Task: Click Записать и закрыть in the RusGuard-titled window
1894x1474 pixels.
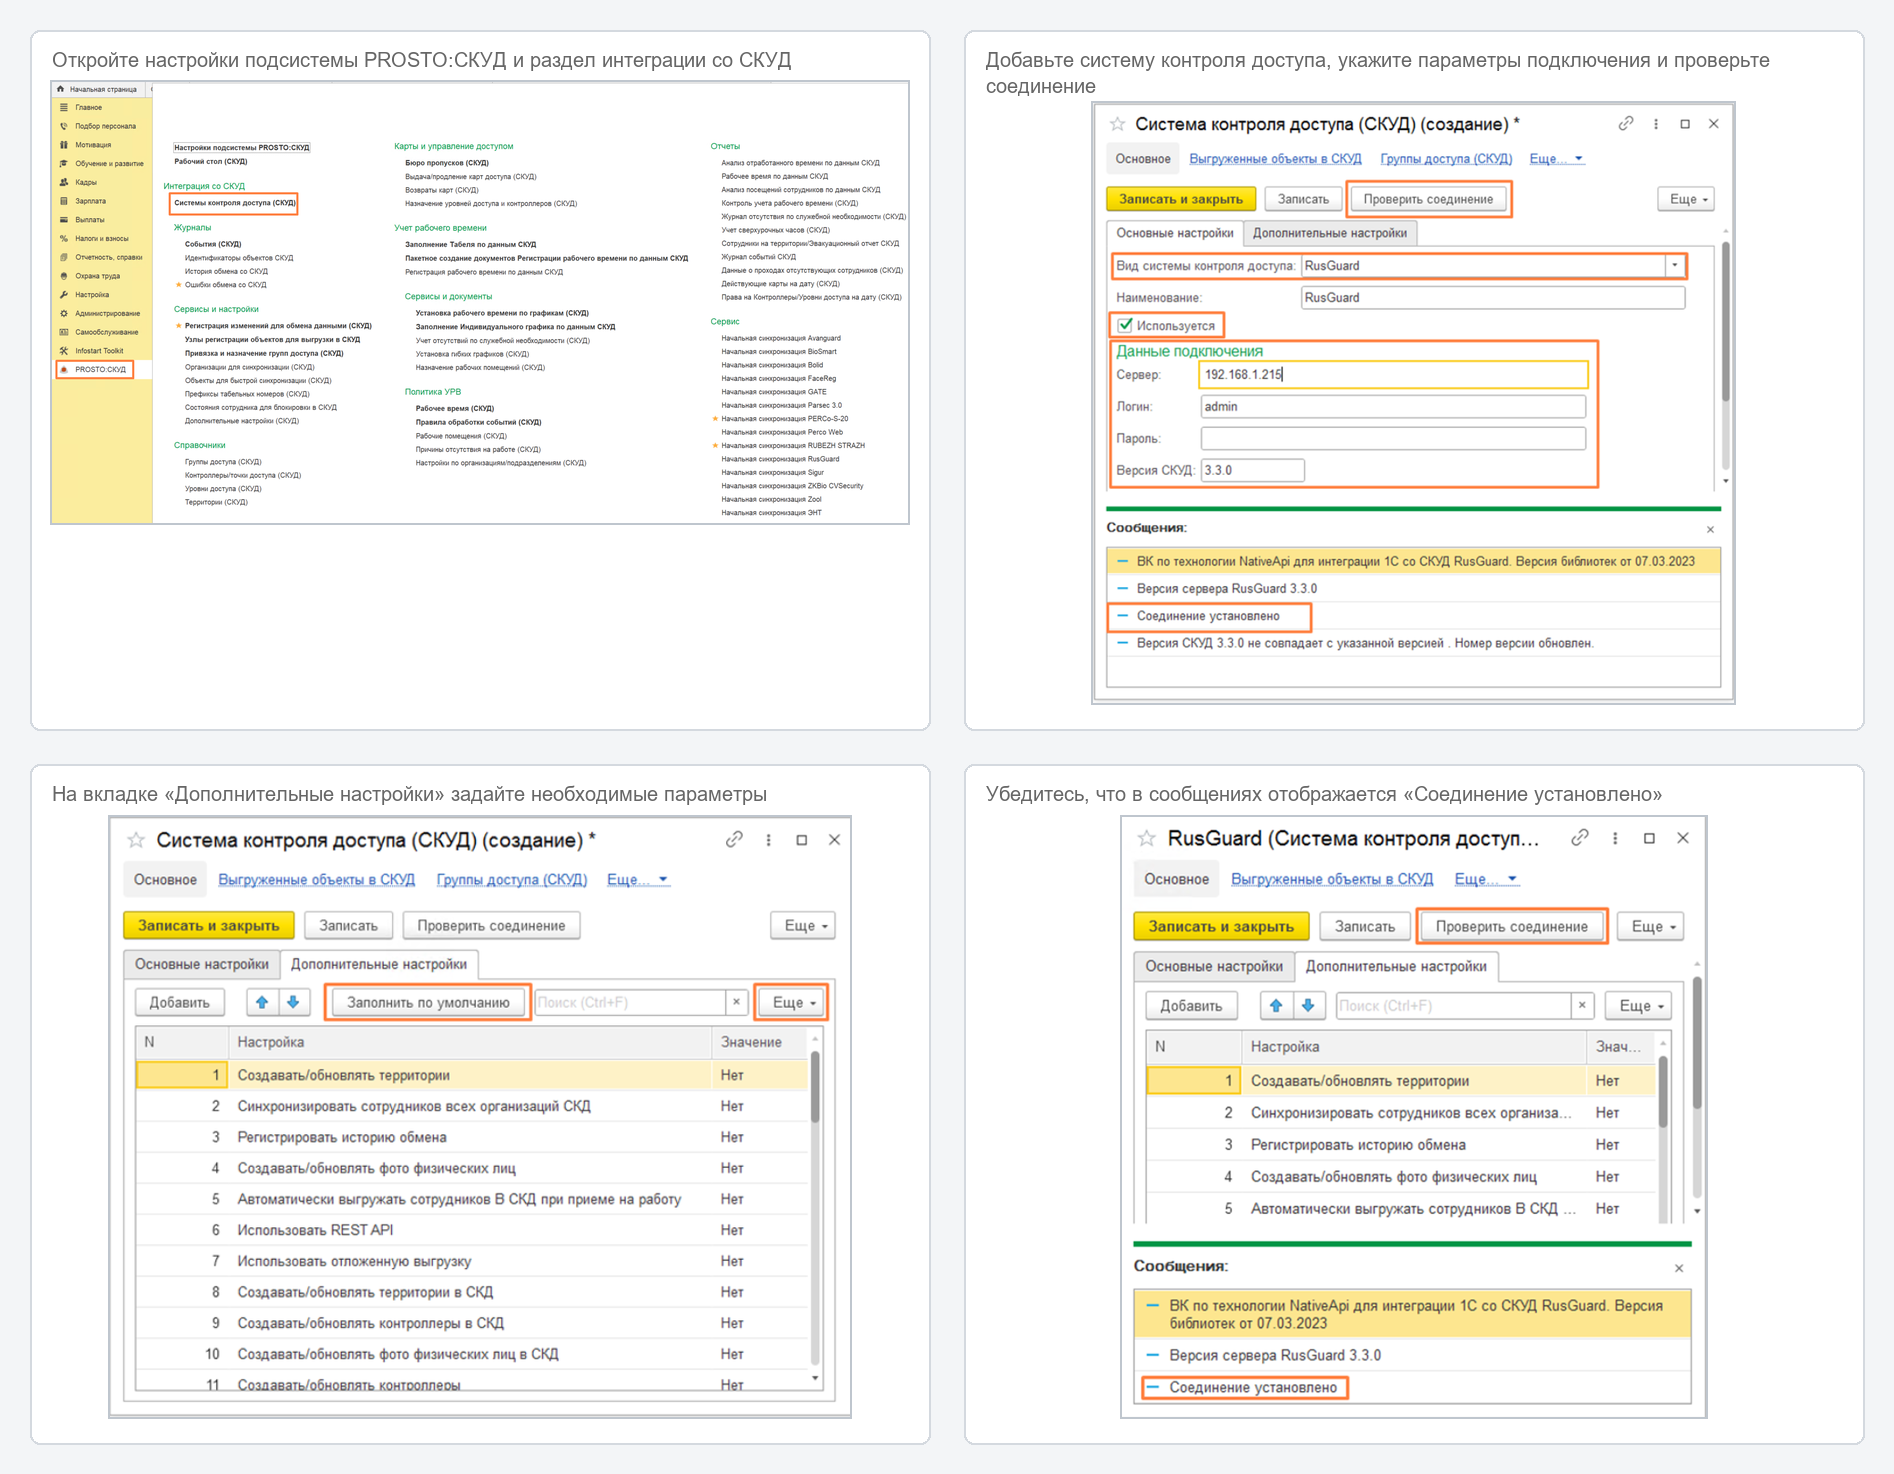Action: coord(1220,926)
